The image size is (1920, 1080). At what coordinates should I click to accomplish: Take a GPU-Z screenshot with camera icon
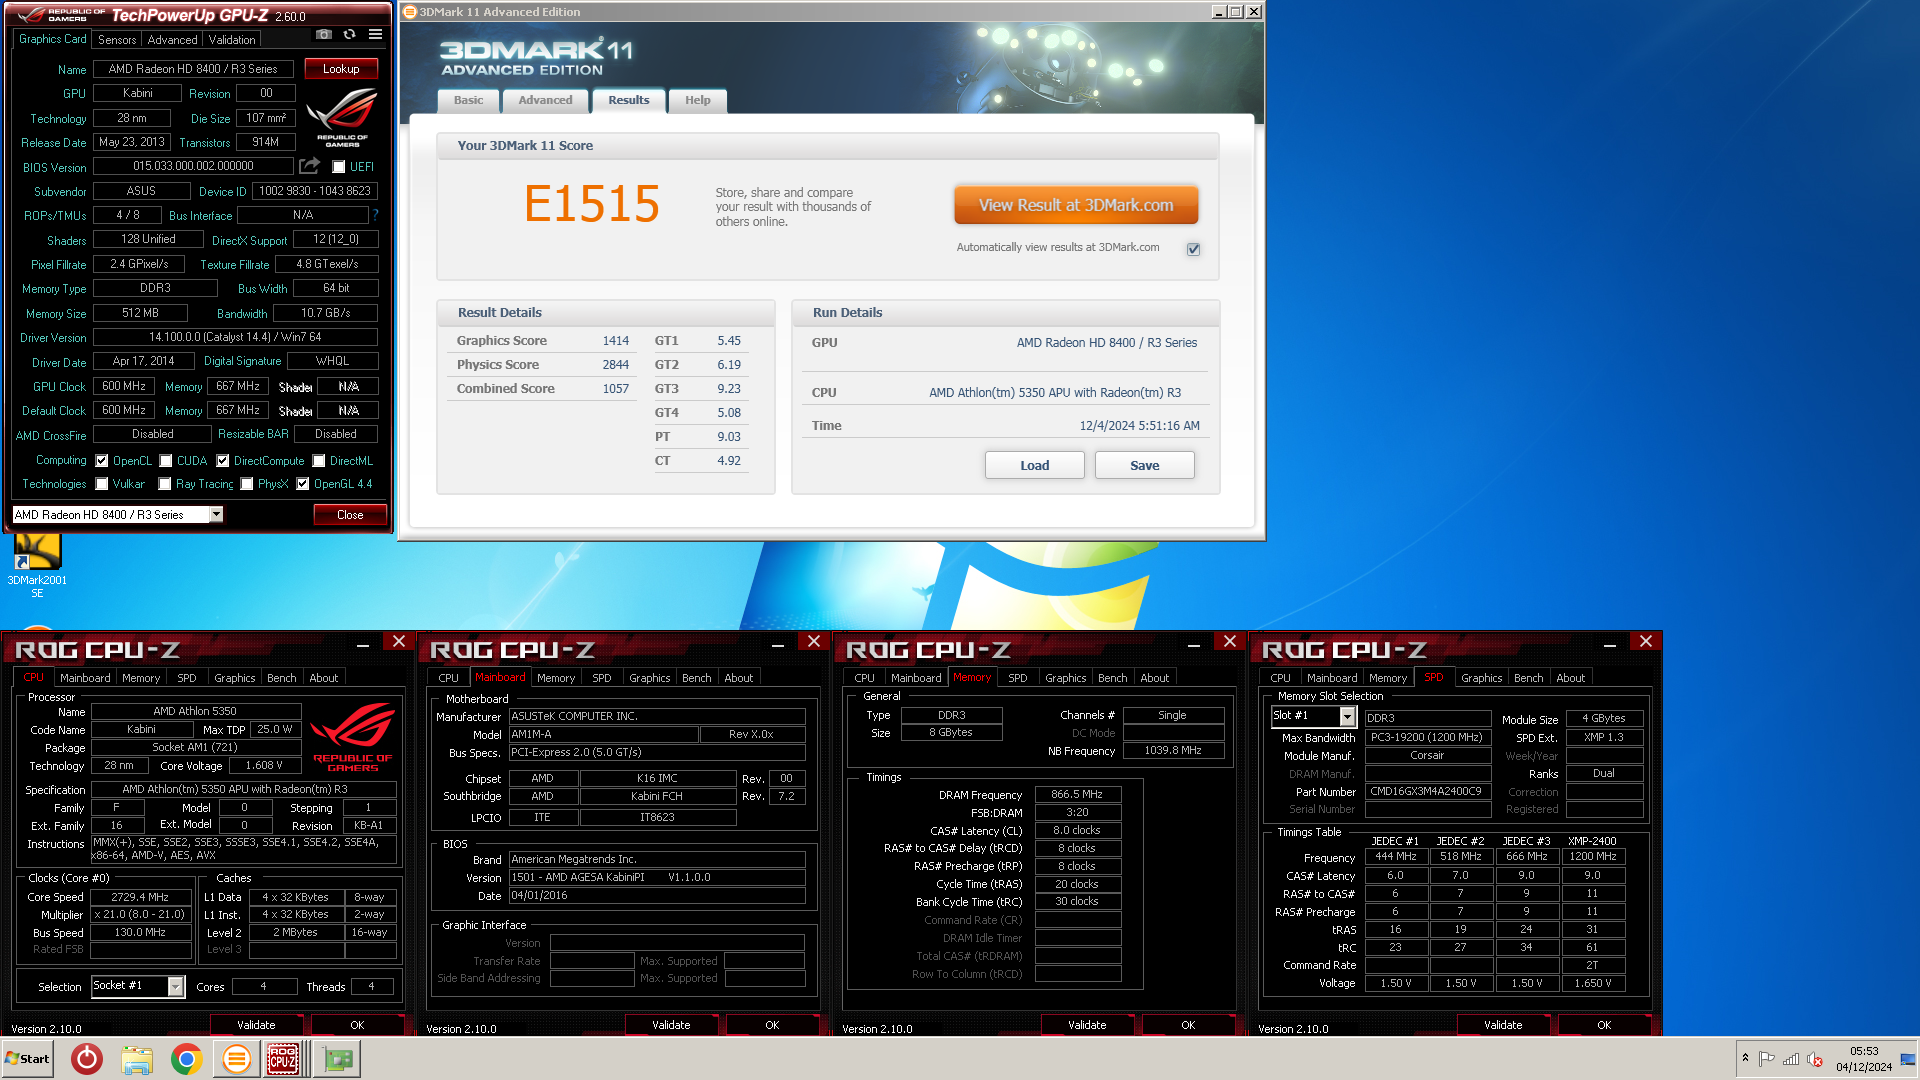(x=323, y=34)
